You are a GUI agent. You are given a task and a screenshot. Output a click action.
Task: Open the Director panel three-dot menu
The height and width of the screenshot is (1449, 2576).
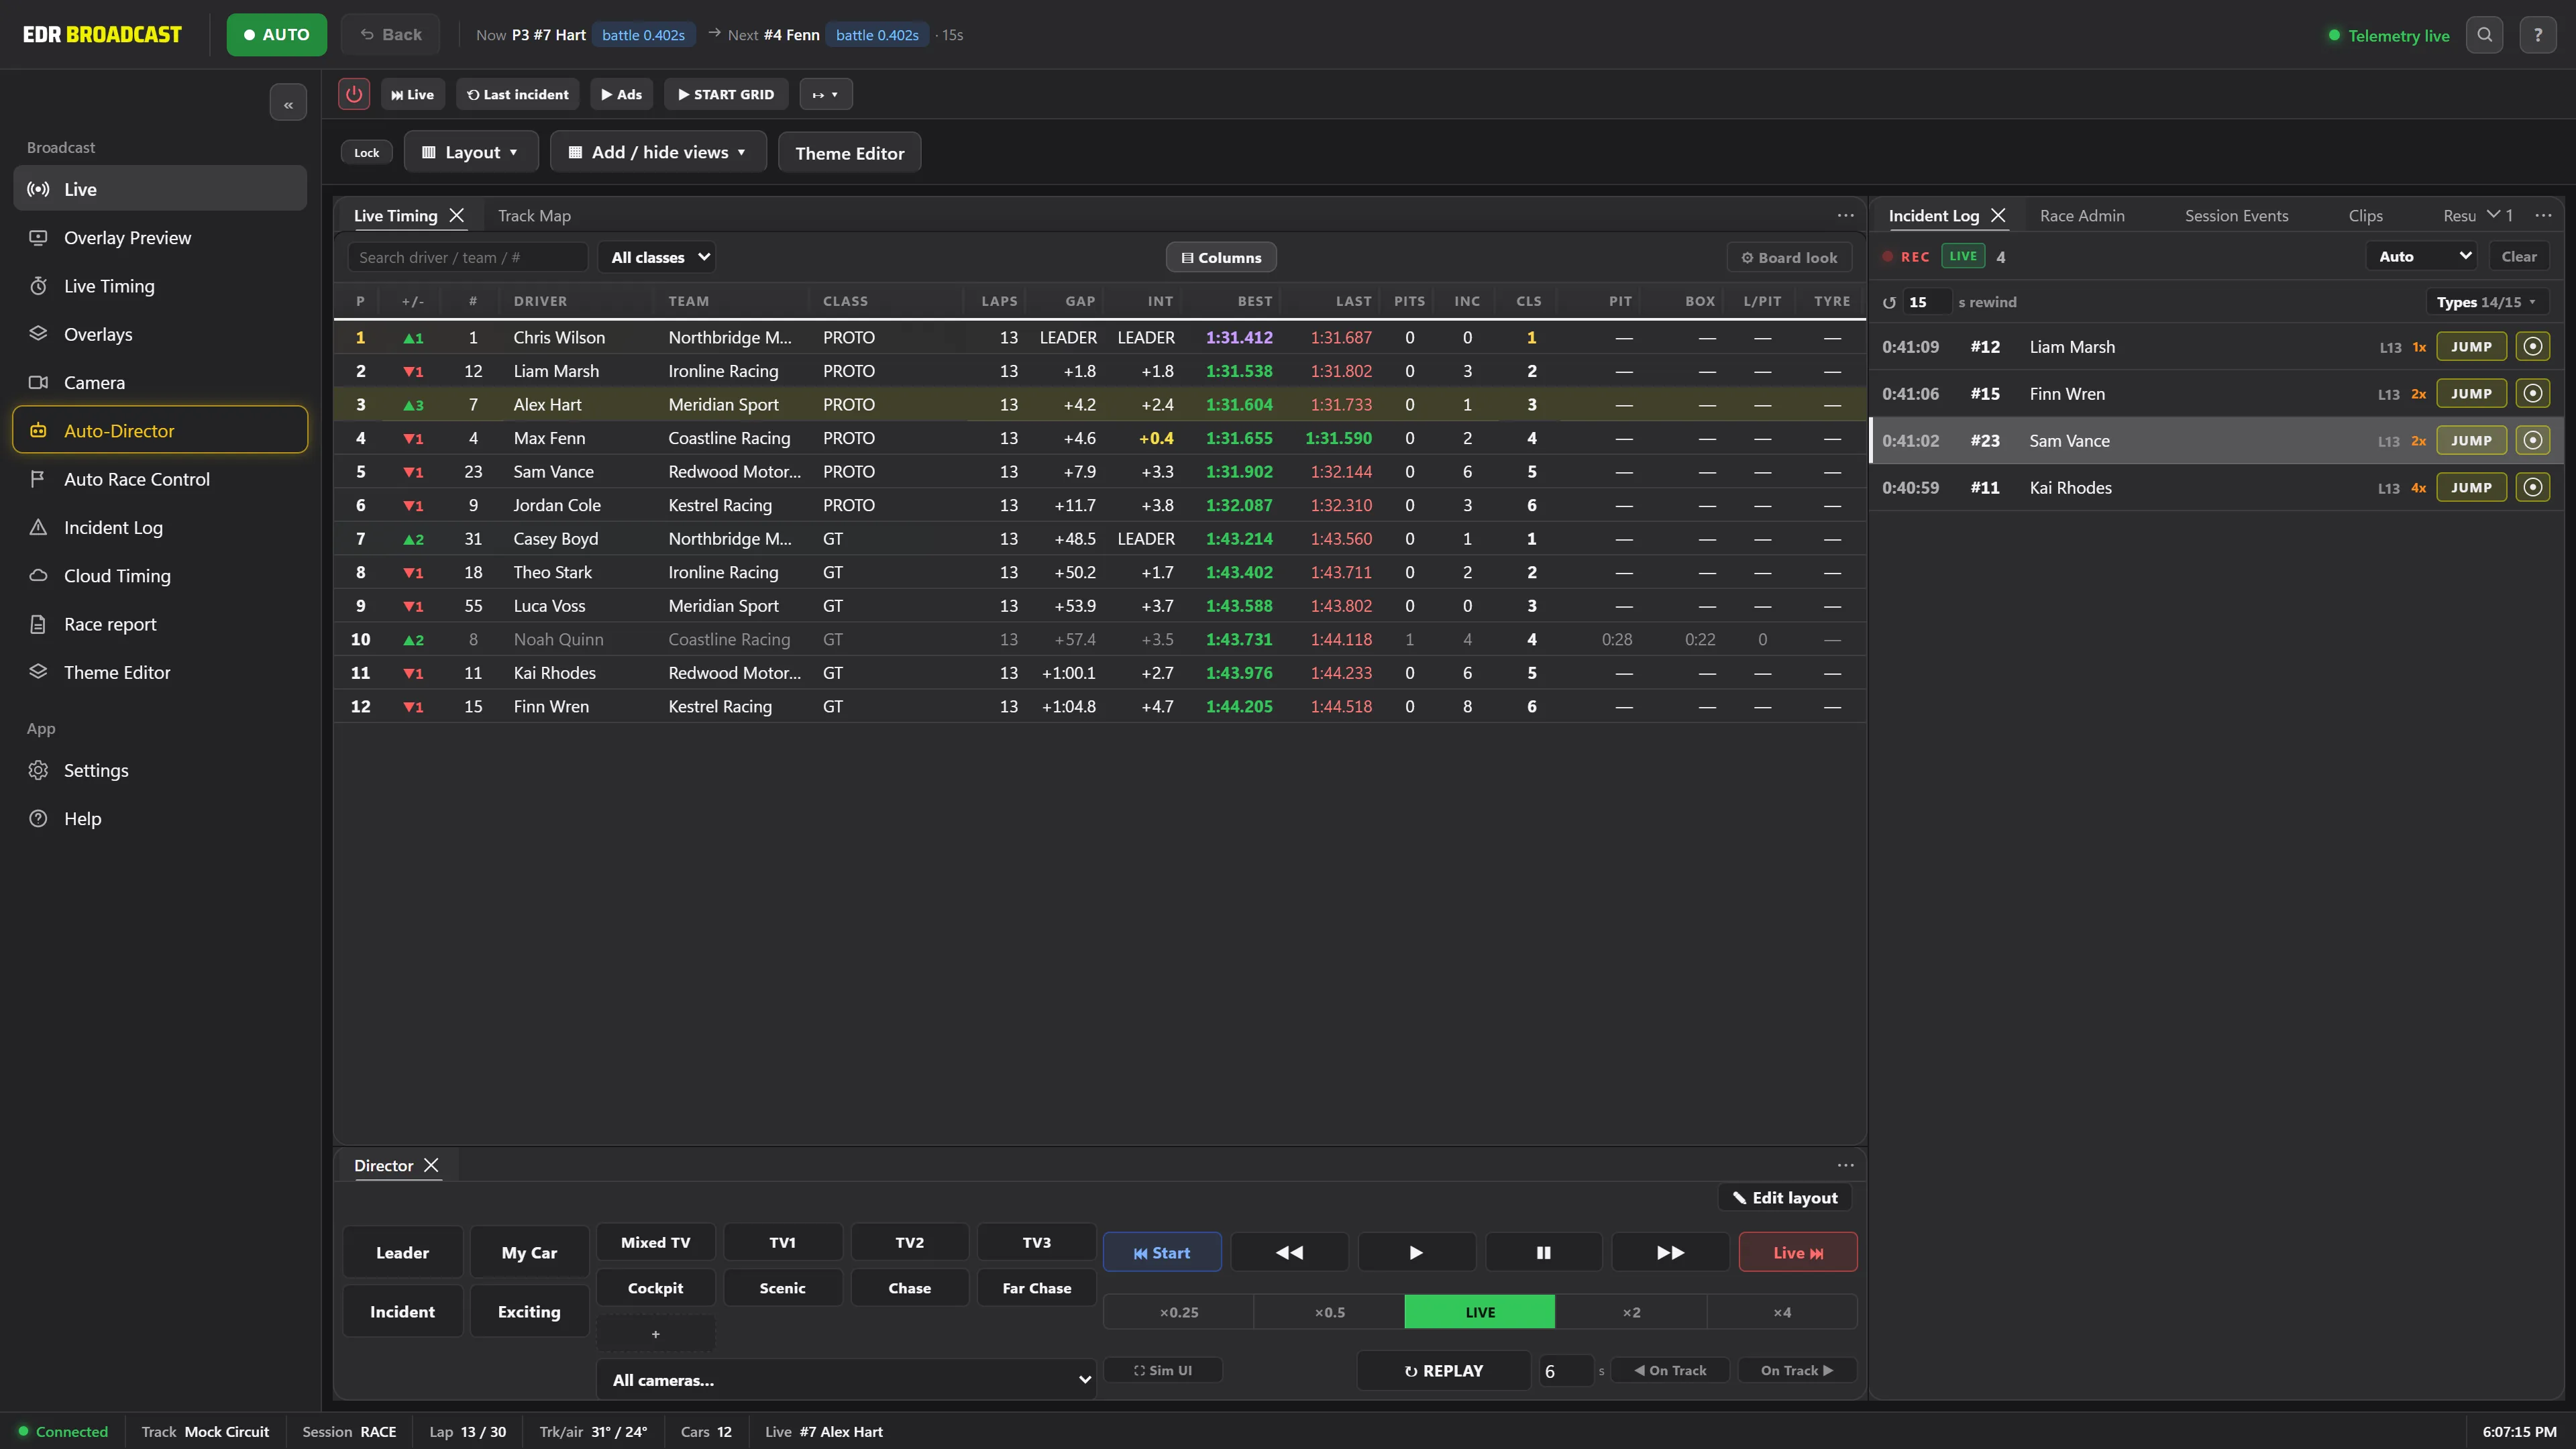pos(1845,1166)
